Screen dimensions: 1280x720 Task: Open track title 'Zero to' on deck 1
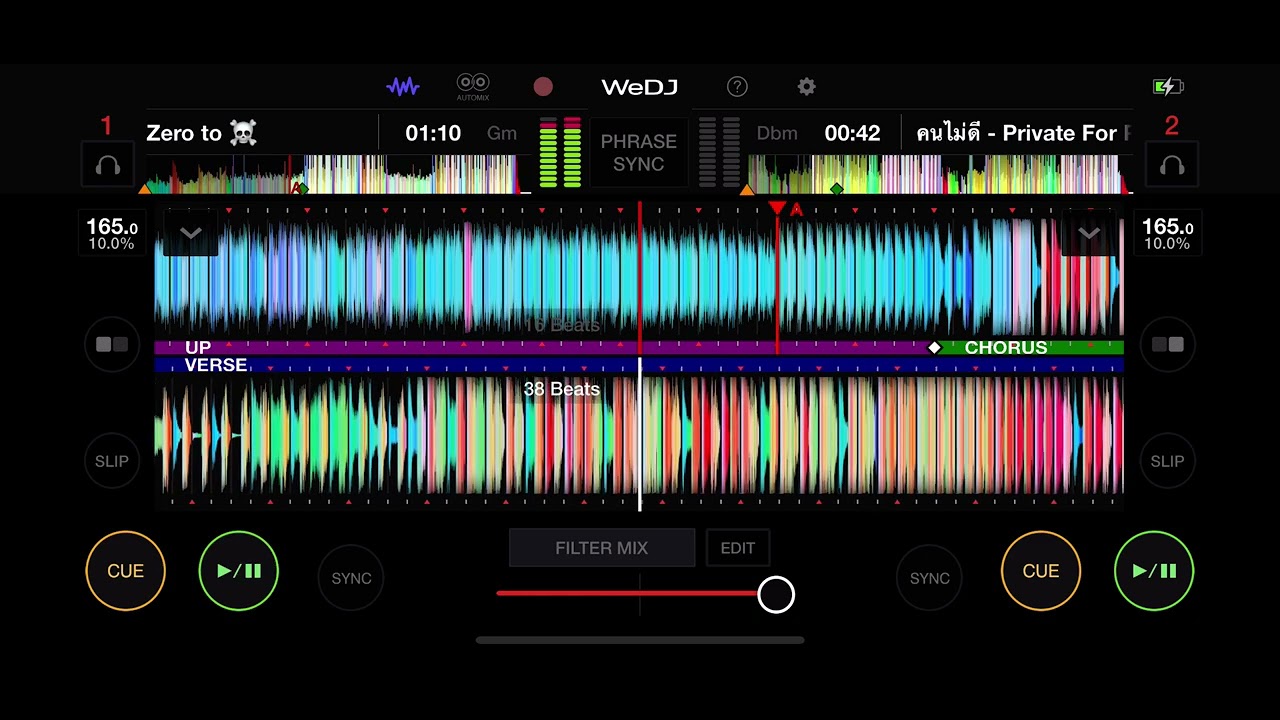pos(202,133)
